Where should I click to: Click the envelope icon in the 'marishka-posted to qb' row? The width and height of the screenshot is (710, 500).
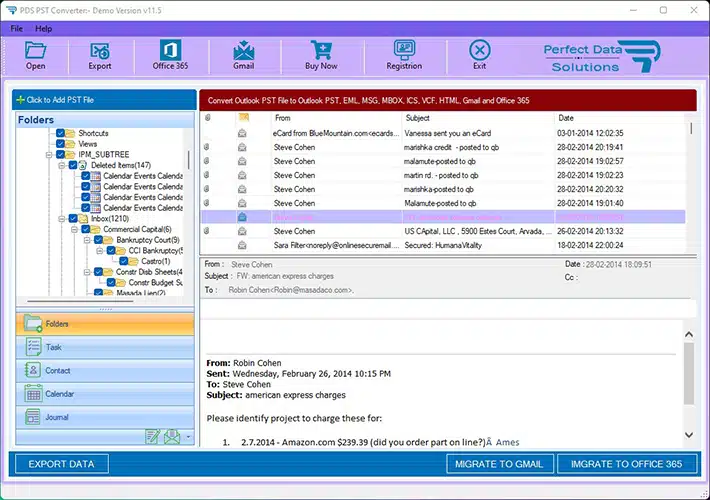(242, 189)
